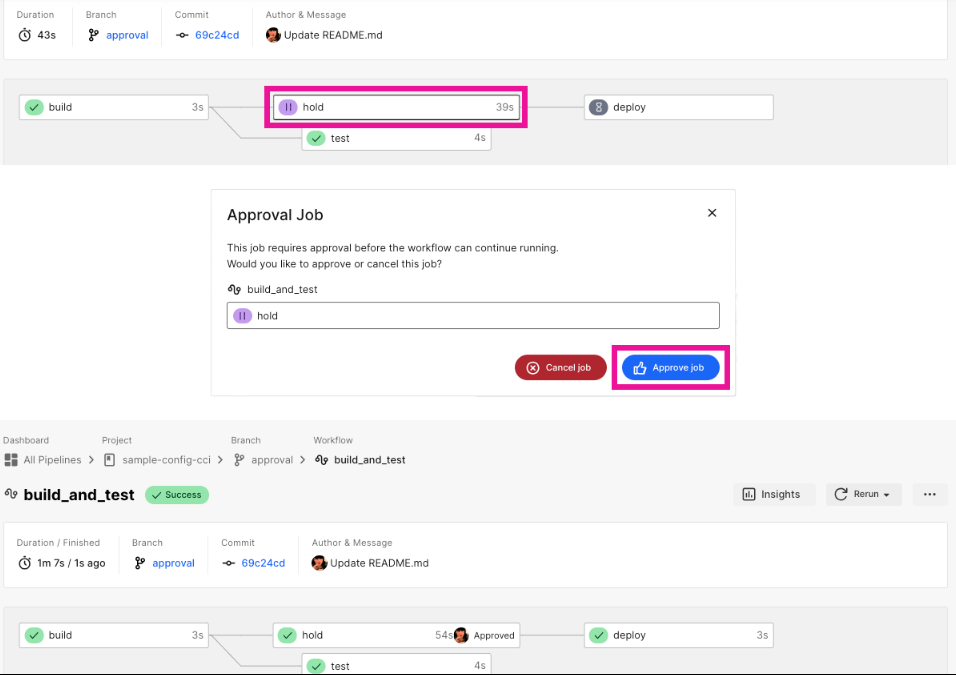Click approval branch link in top header
Screen dimensions: 956x675
(x=127, y=35)
